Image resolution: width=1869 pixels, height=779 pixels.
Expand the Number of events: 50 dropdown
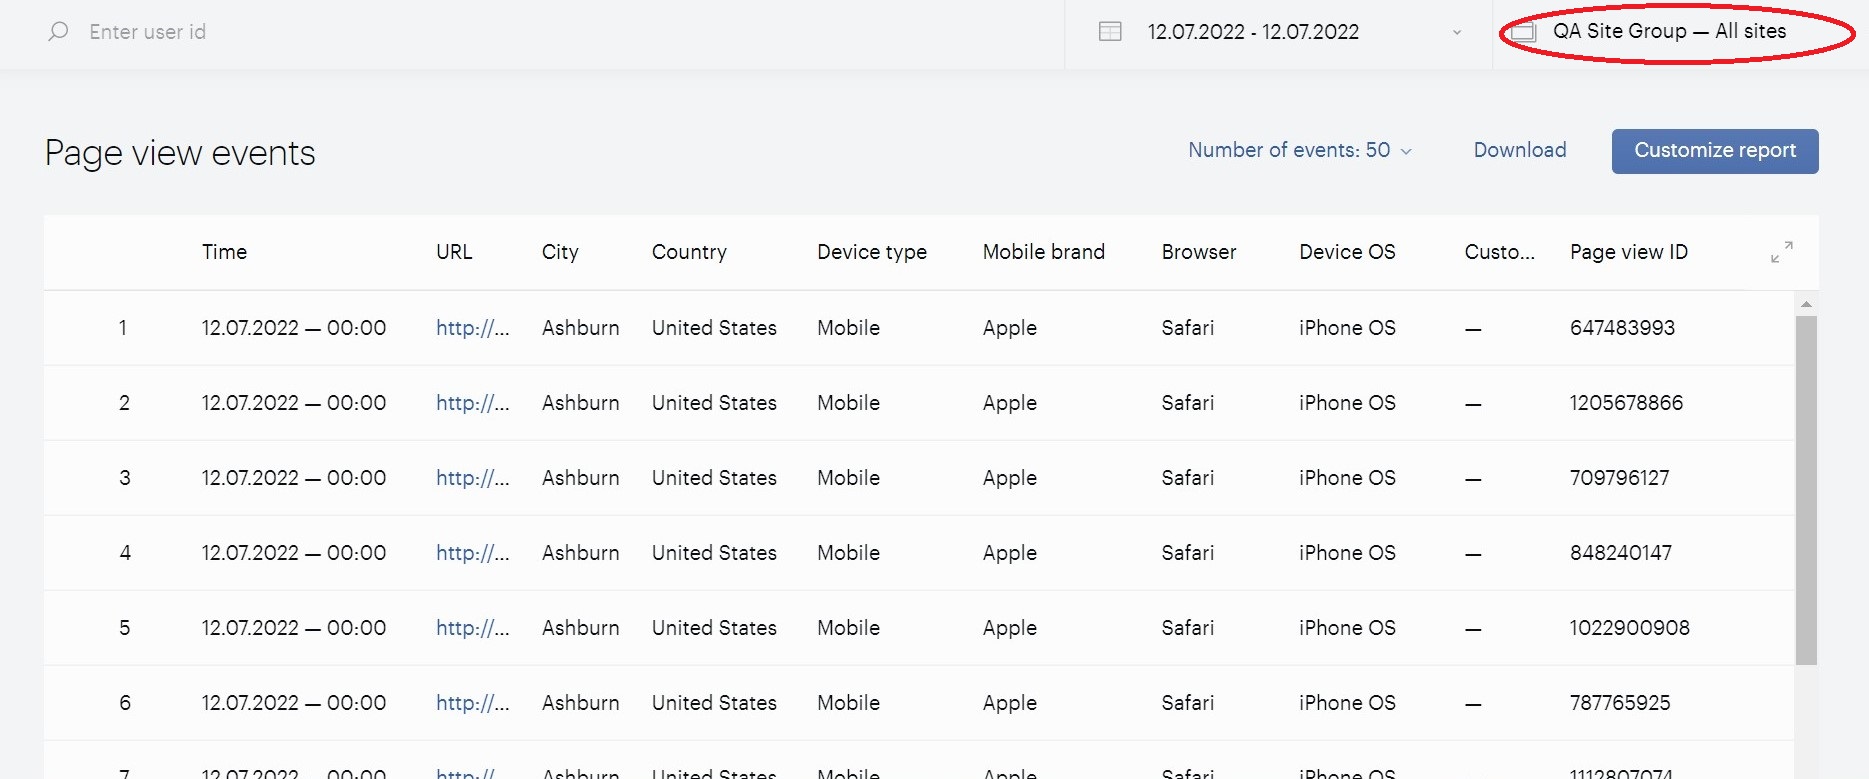point(1300,150)
